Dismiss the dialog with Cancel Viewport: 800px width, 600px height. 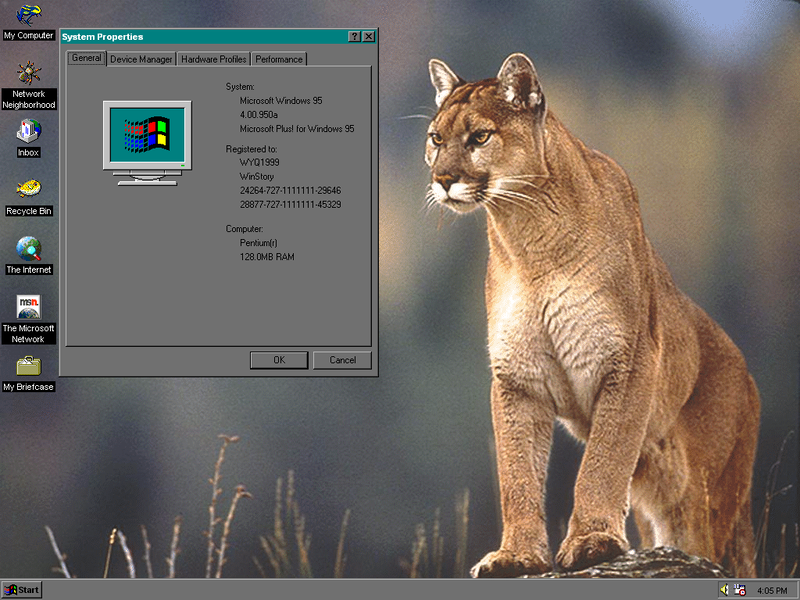pyautogui.click(x=342, y=360)
